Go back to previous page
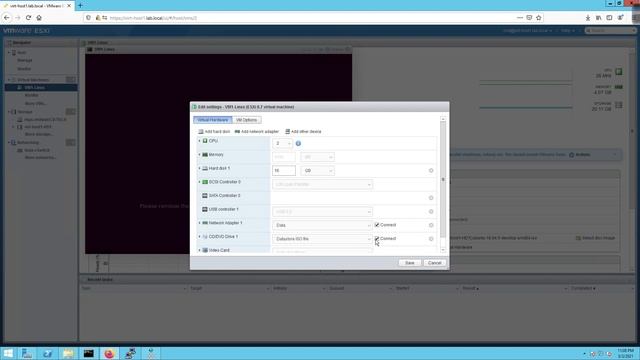This screenshot has height=360, width=640. (7, 18)
